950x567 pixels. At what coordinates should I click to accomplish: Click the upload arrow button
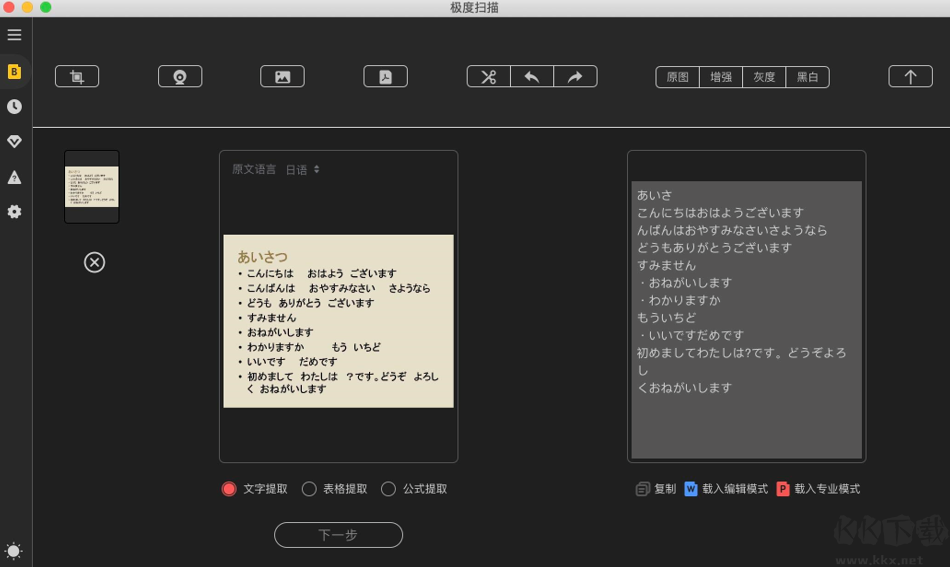coord(911,77)
